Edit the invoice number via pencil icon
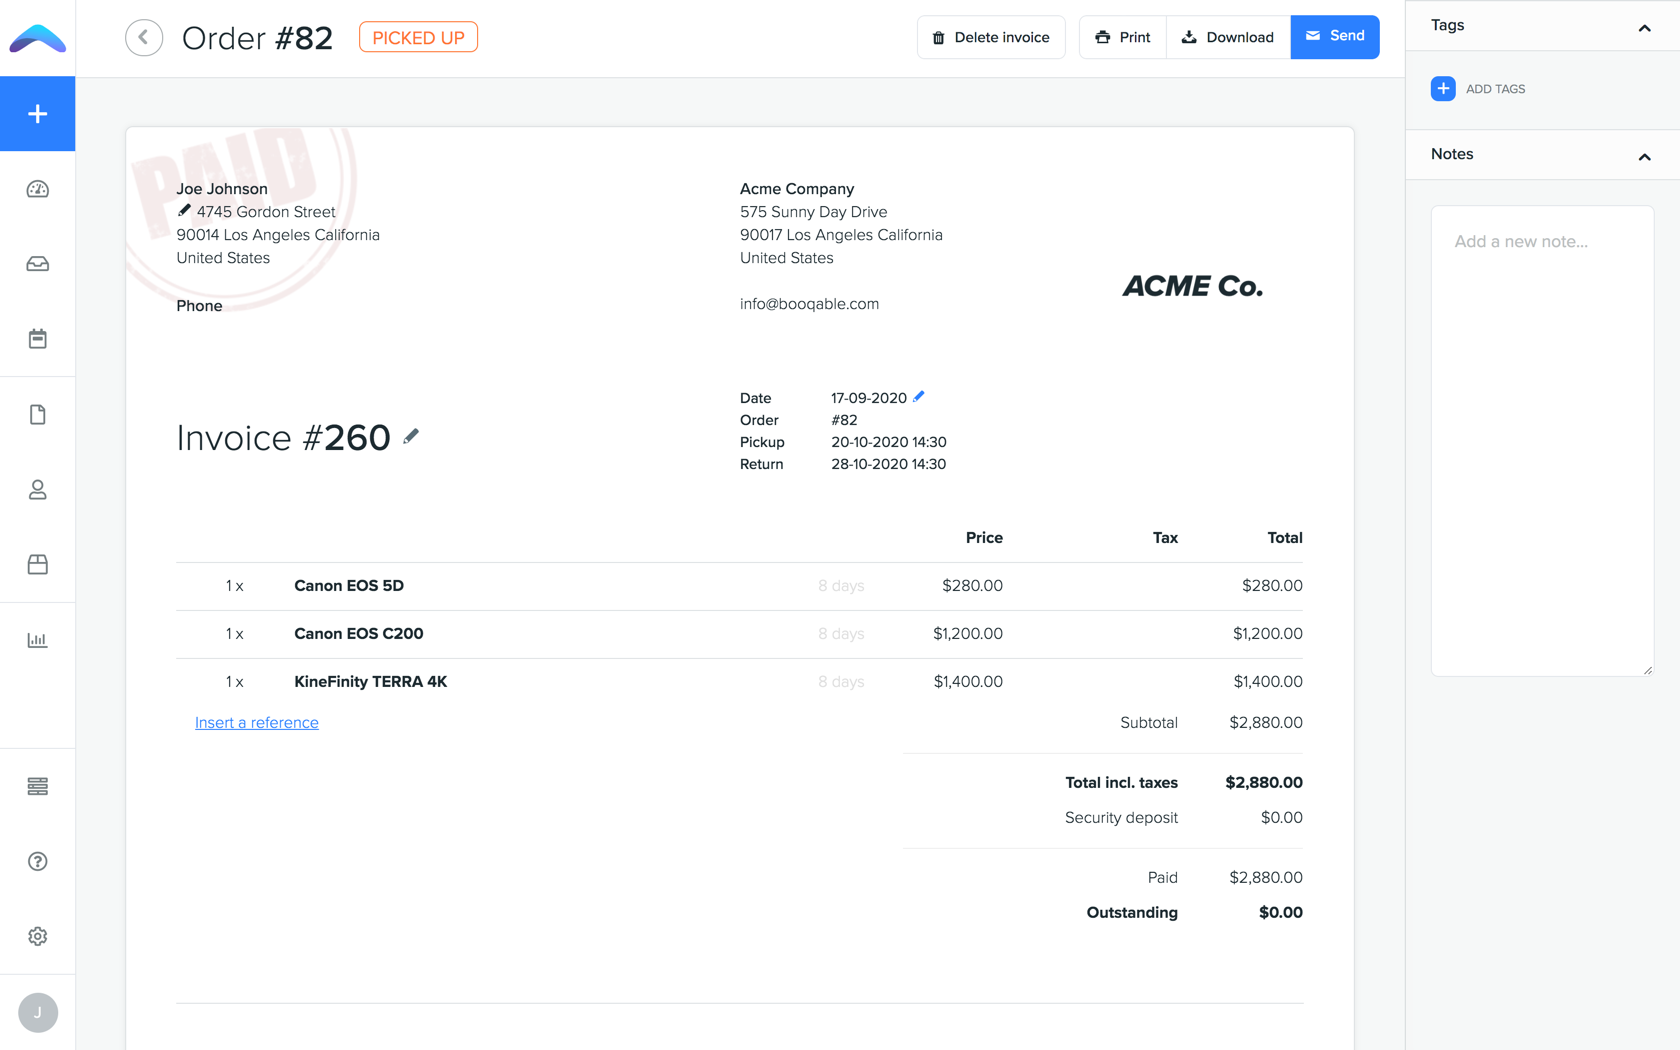Viewport: 1680px width, 1050px height. [410, 436]
